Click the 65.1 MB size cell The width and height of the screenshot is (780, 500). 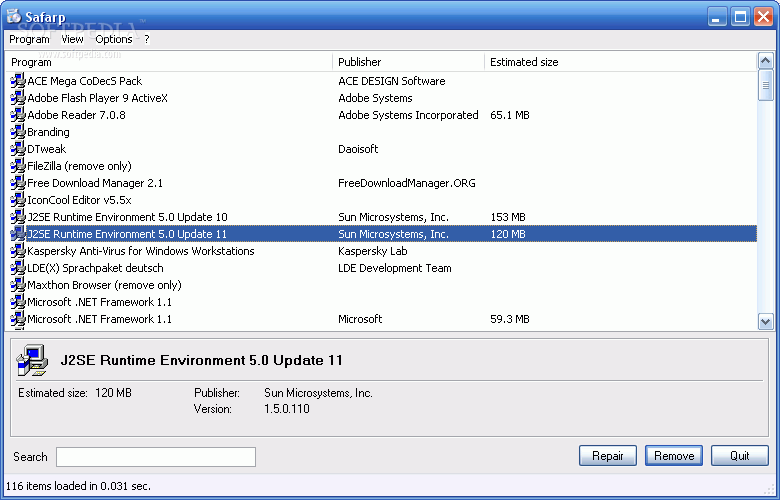point(509,115)
